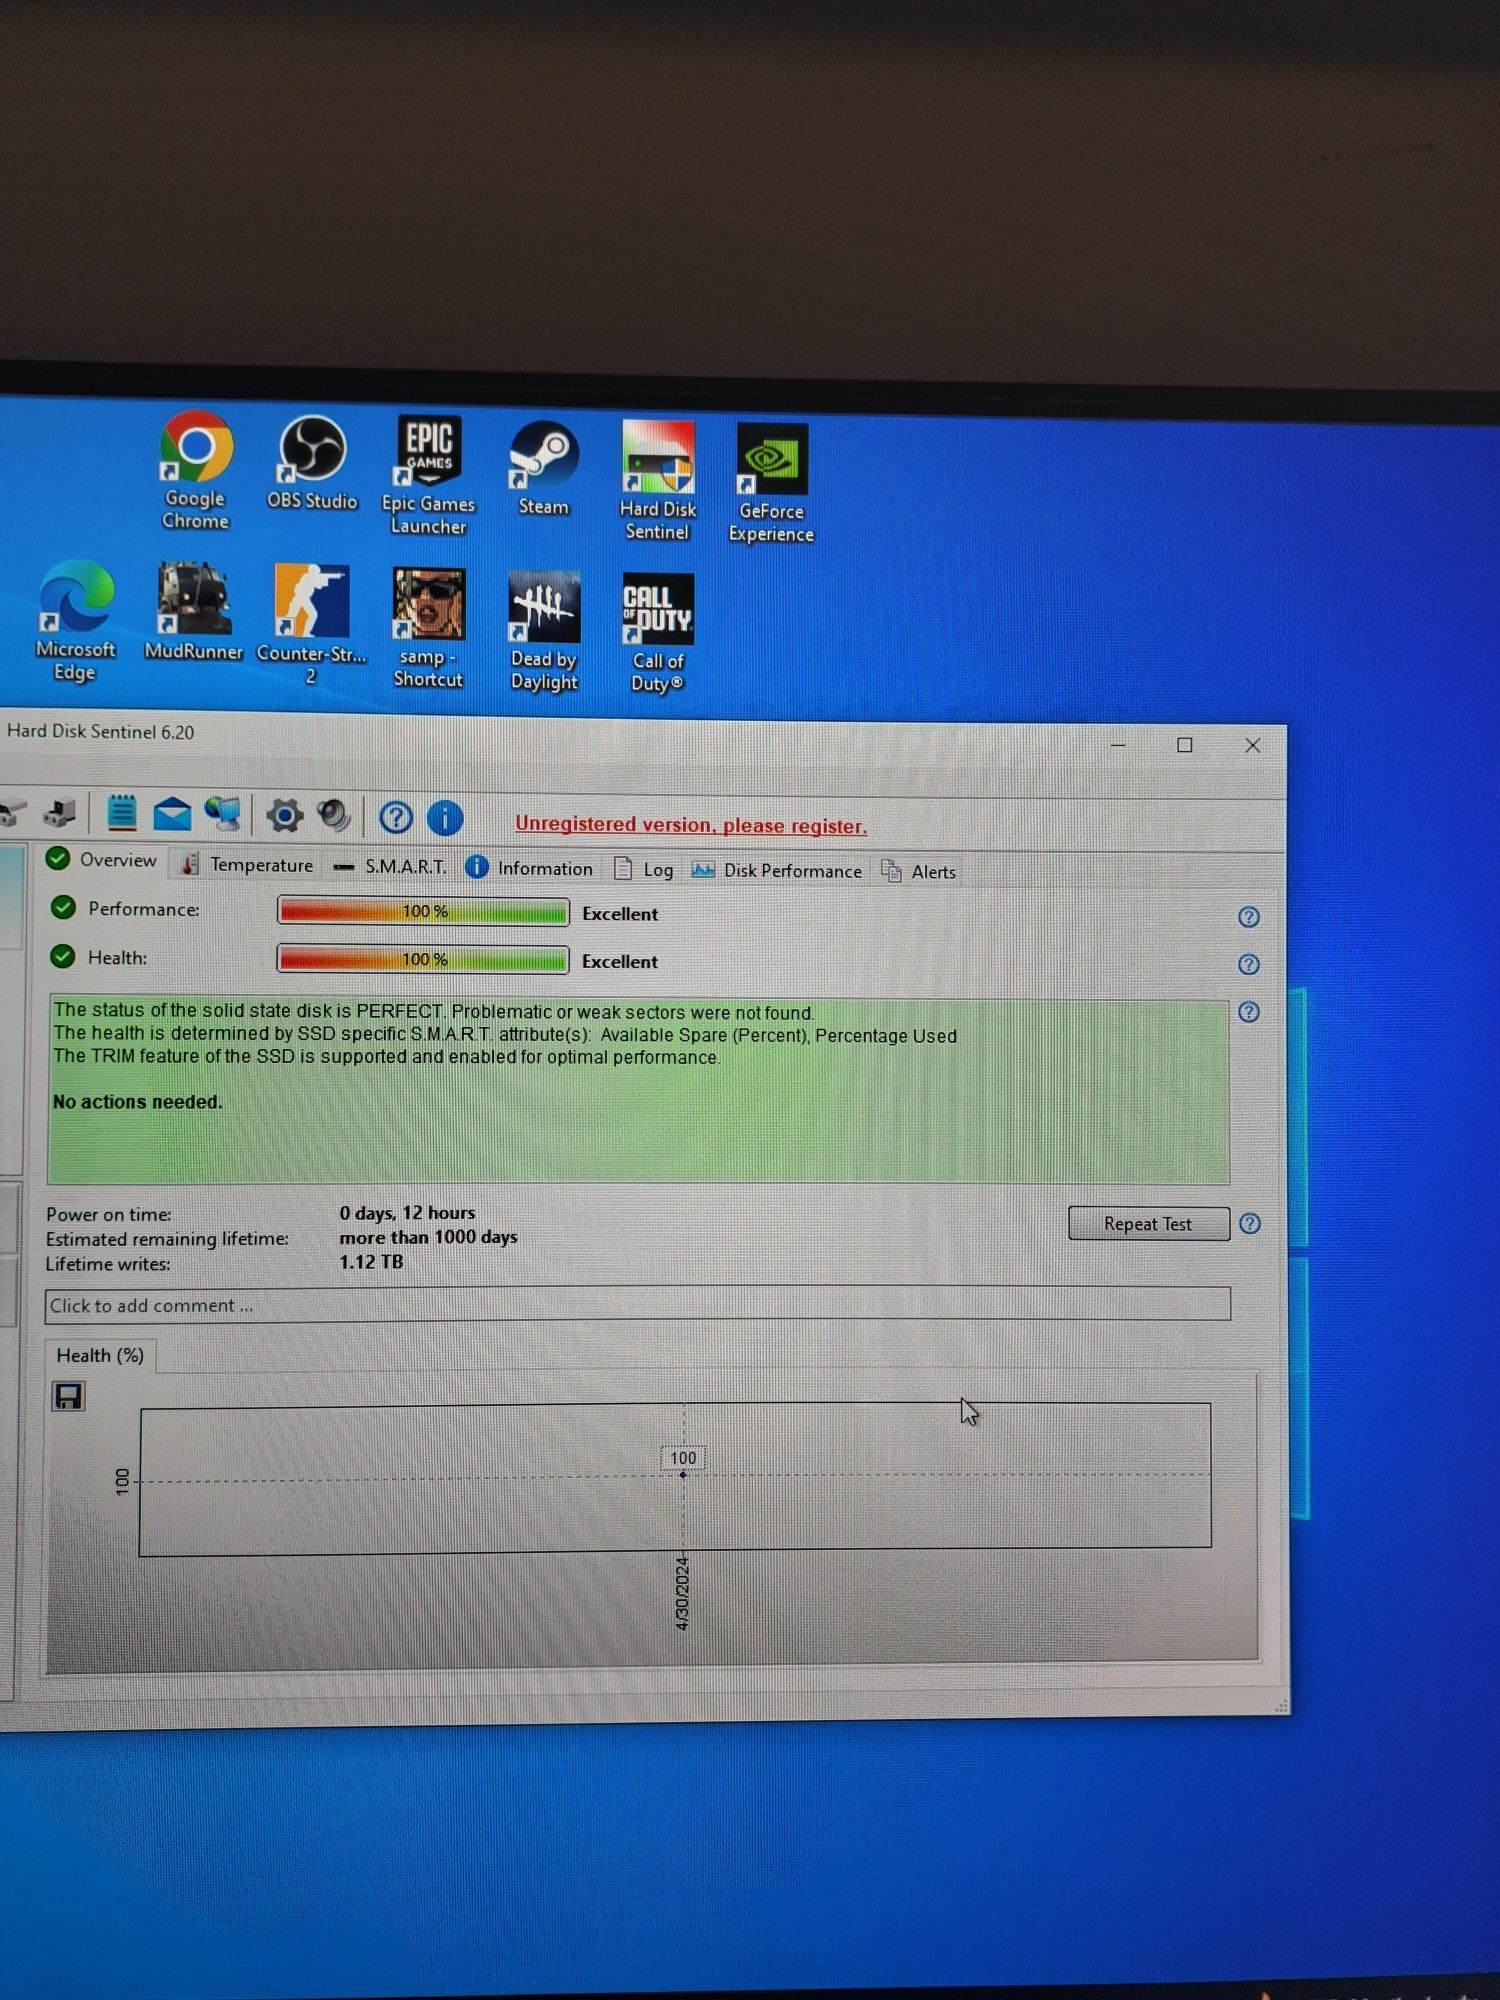This screenshot has width=1500, height=2000.
Task: Click the network monitor globe icon
Action: tap(223, 815)
